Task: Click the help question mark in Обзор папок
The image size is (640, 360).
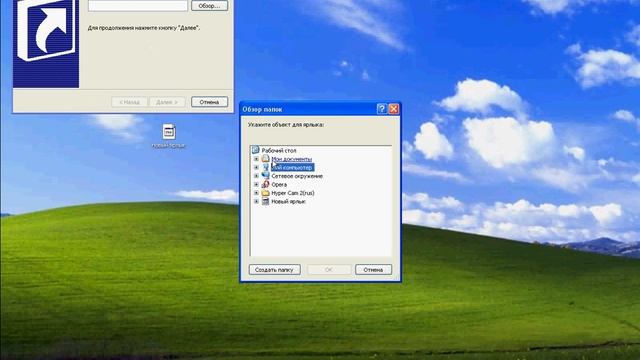Action: click(381, 109)
